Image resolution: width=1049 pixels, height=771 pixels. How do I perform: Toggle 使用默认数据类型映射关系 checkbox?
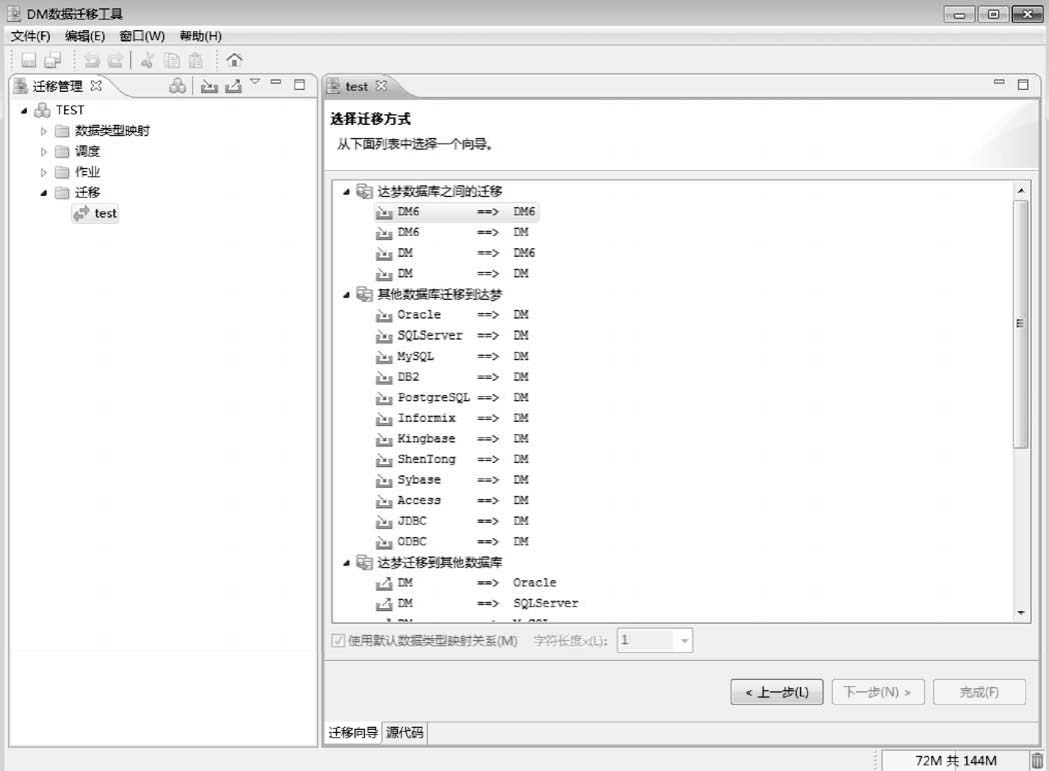(x=338, y=641)
